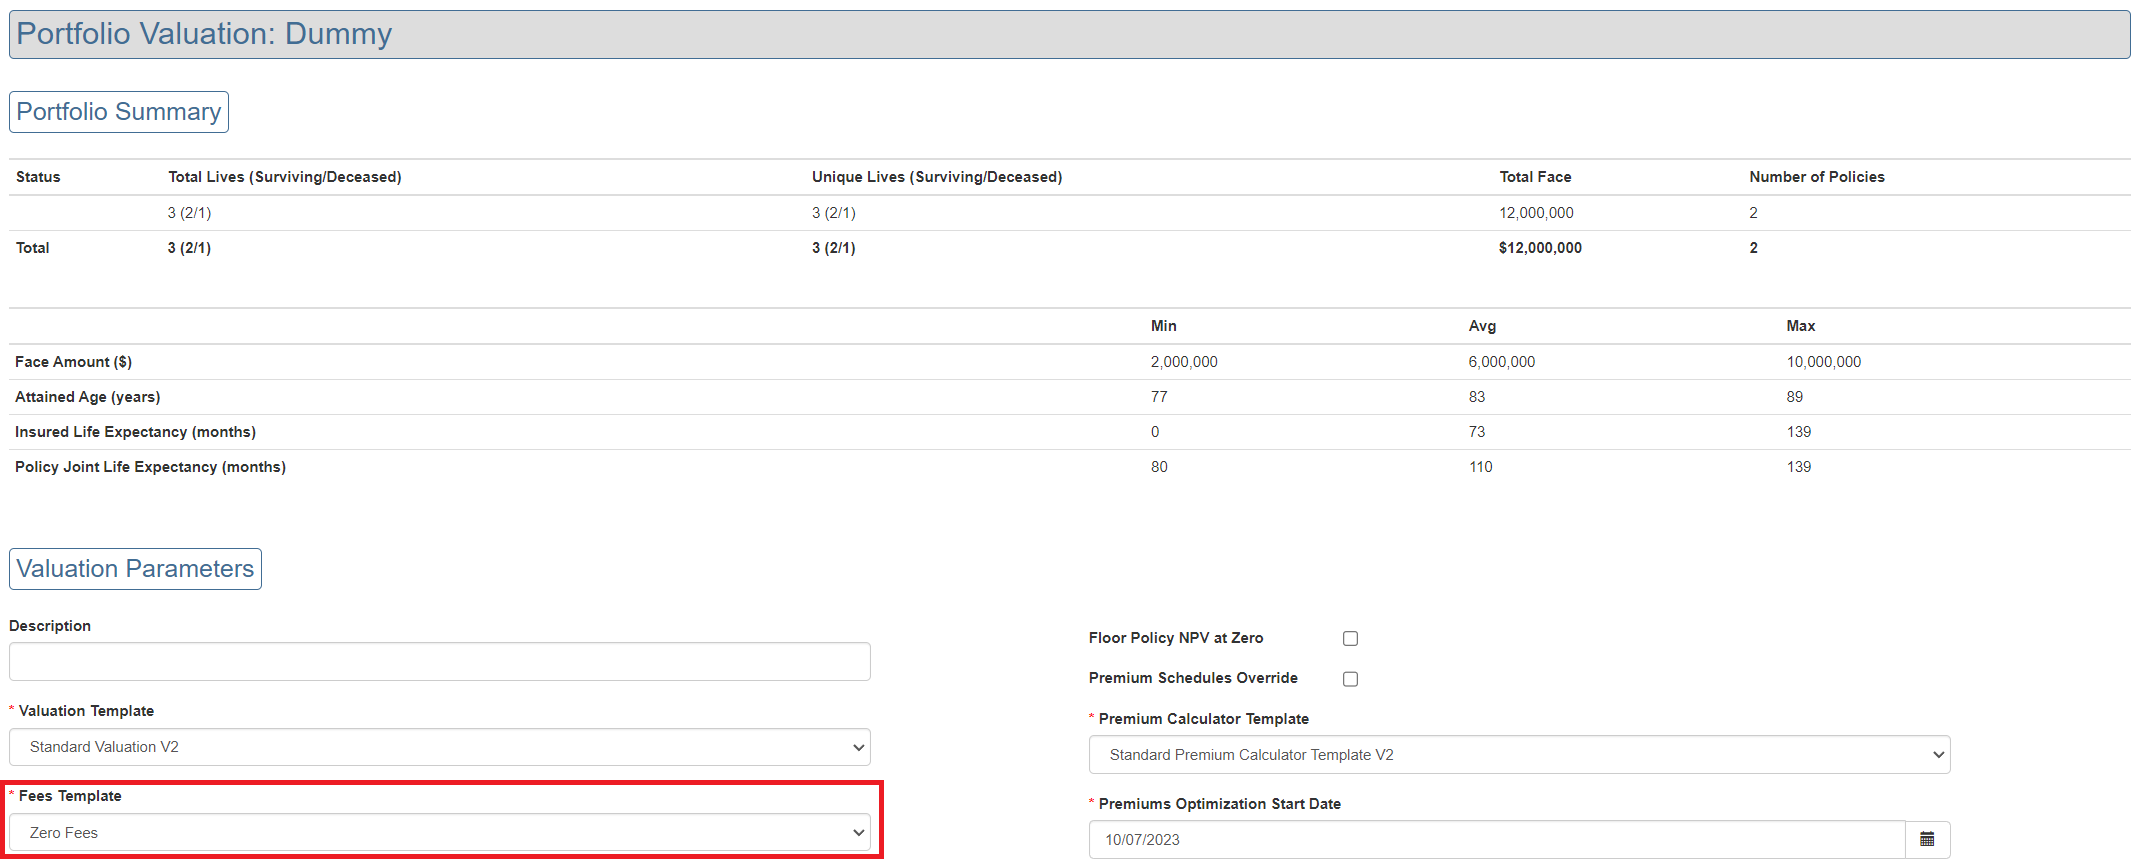Select the Valuation Parameters section heading
This screenshot has height=859, width=2138.
point(135,569)
